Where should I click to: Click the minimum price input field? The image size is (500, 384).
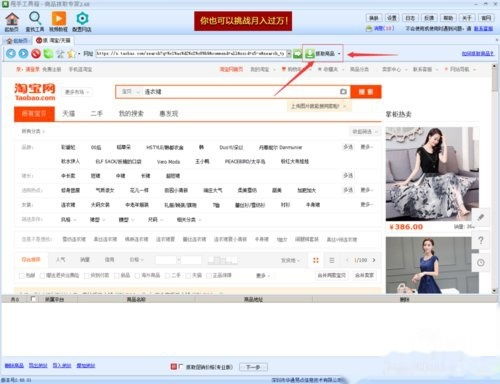(x=167, y=260)
